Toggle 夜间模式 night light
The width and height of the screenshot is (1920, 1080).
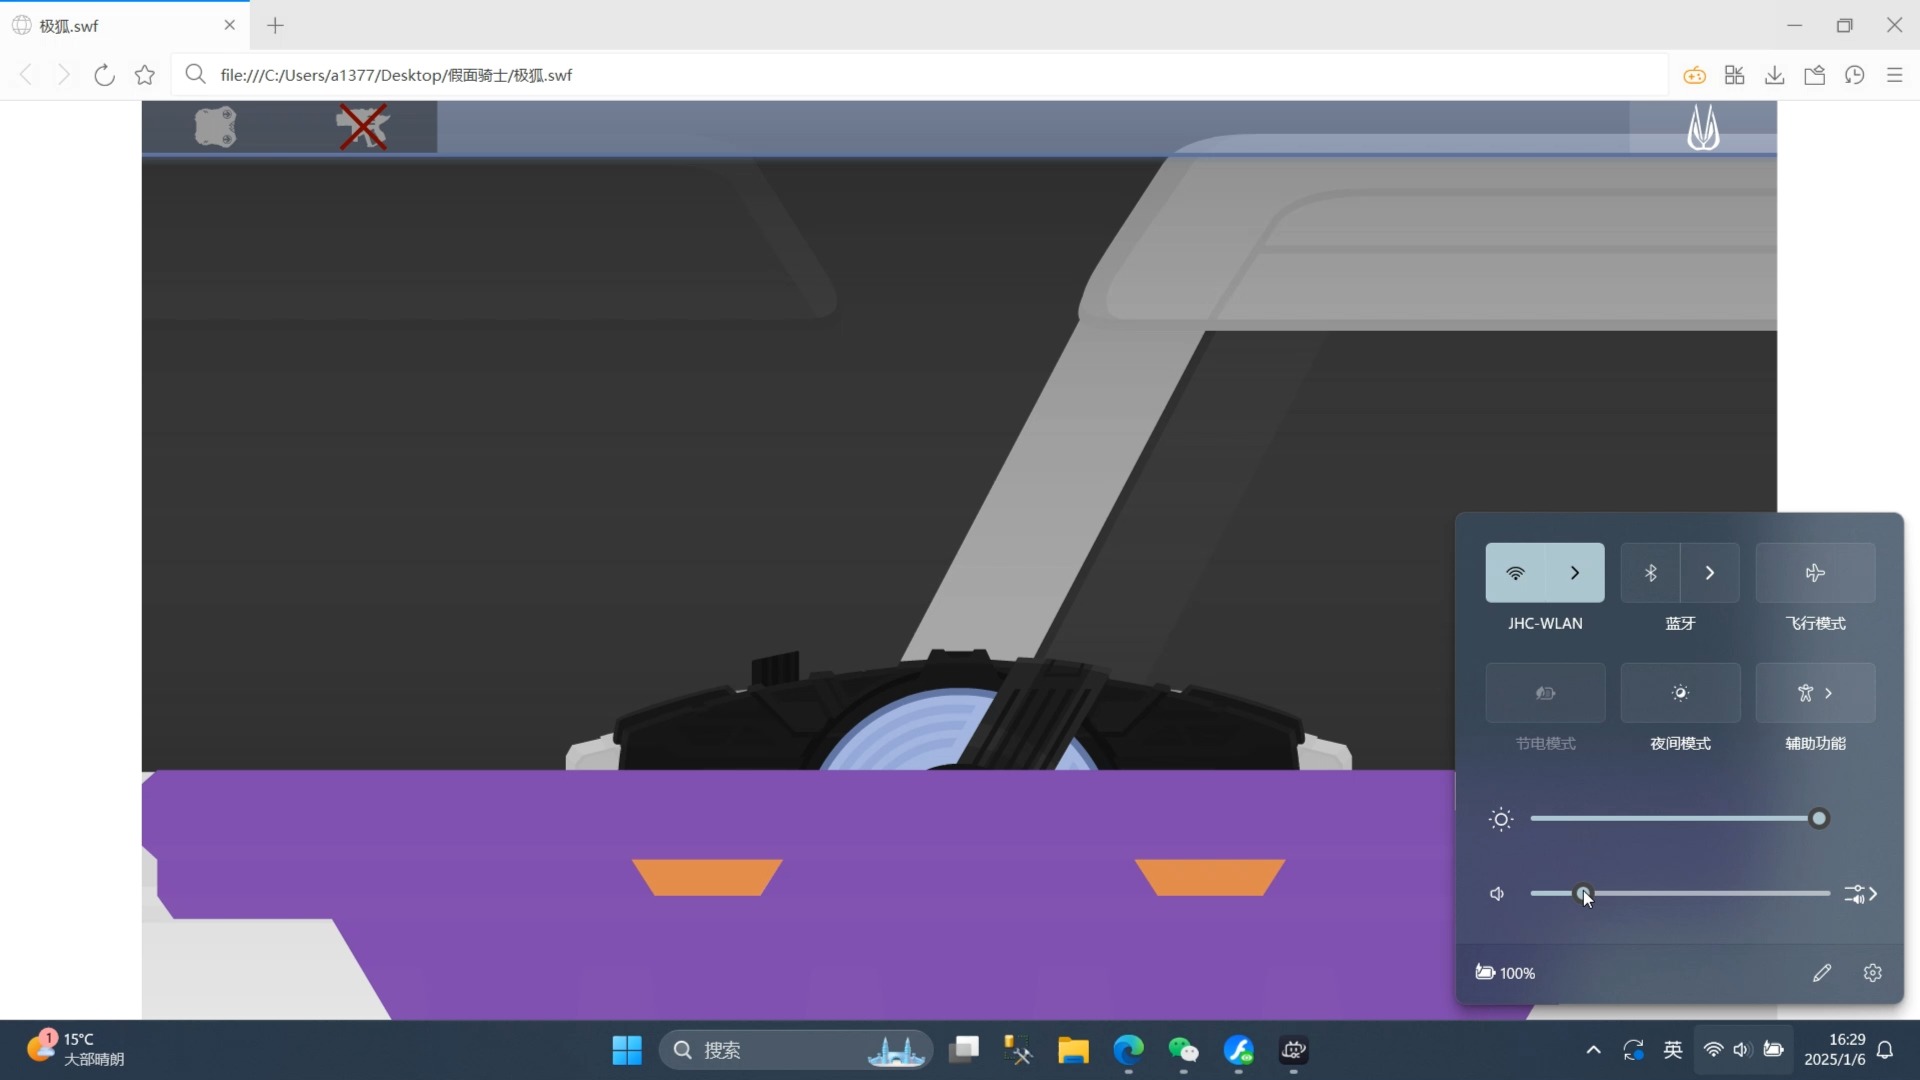pos(1681,693)
